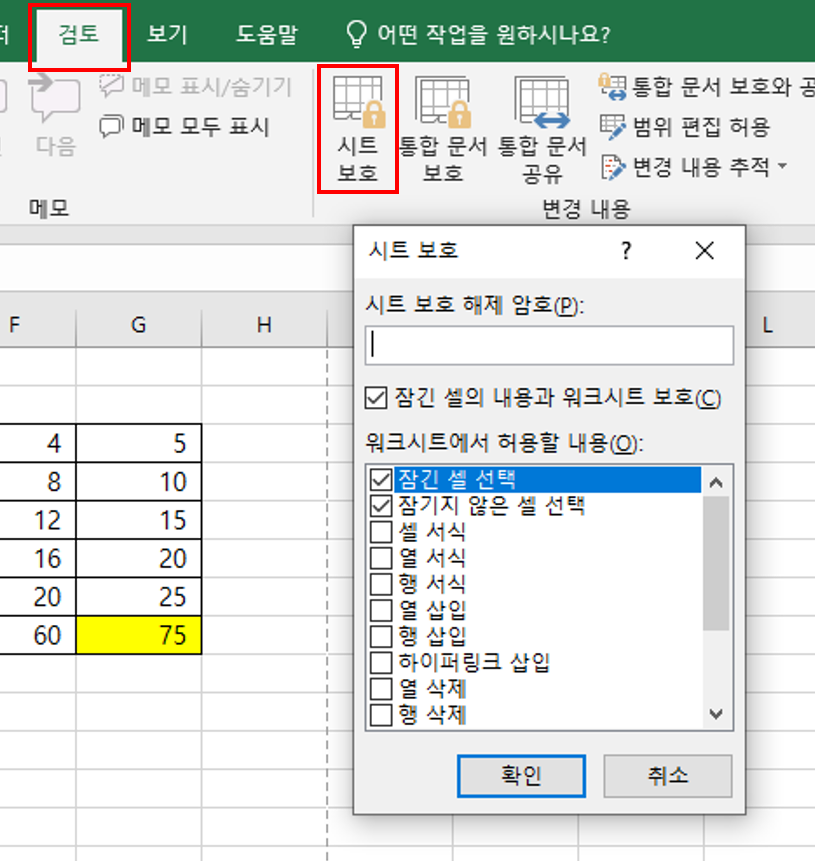Select cell with value 10
This screenshot has width=815, height=861.
[x=138, y=481]
